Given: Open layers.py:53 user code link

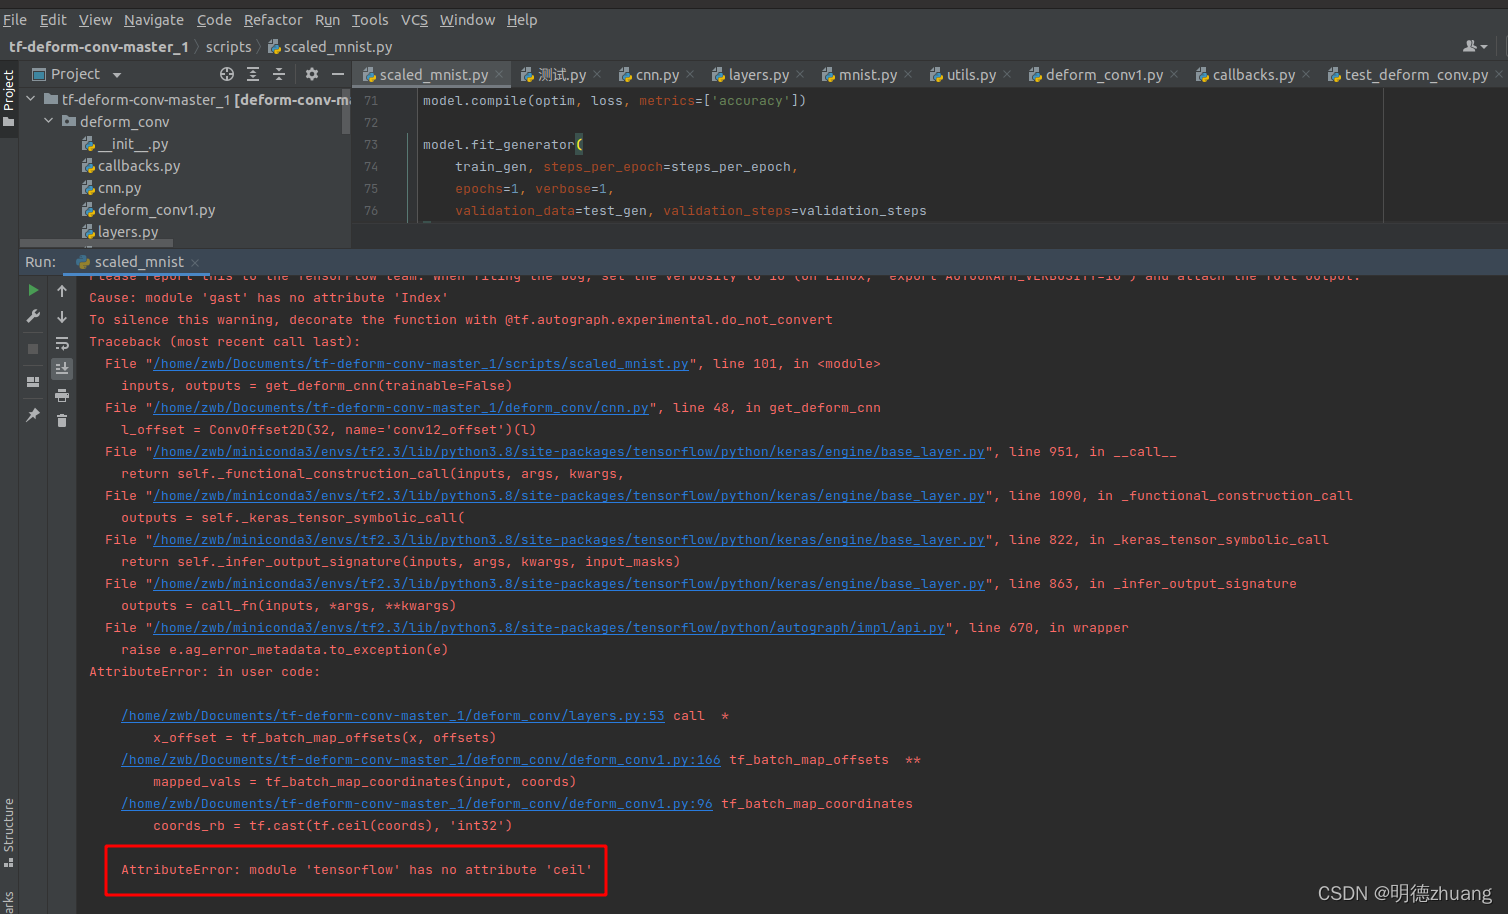Looking at the screenshot, I should pyautogui.click(x=393, y=716).
